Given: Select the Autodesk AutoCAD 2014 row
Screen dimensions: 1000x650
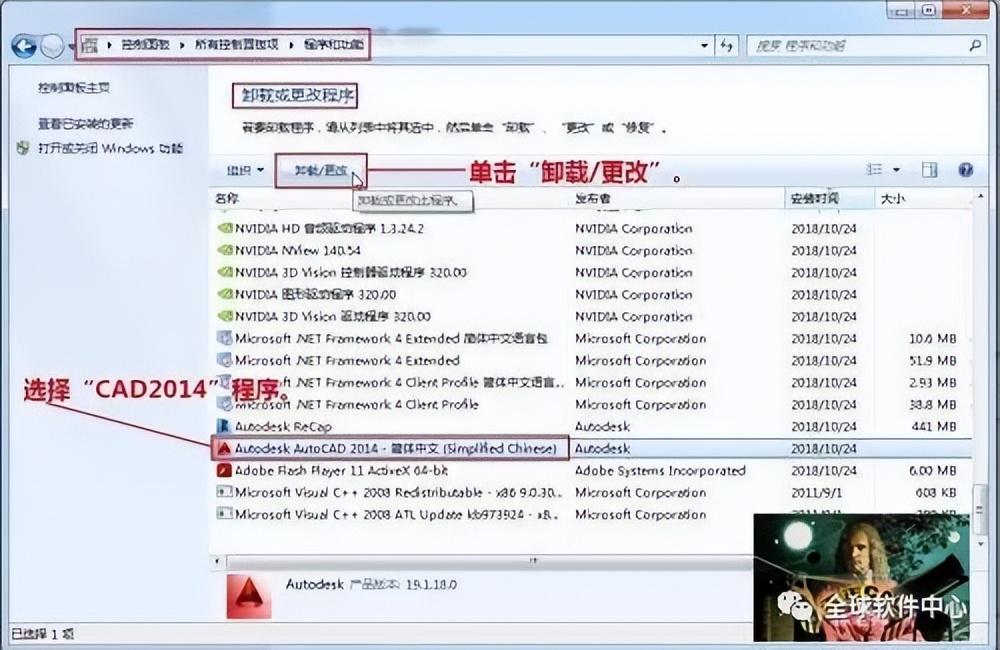Looking at the screenshot, I should 592,448.
